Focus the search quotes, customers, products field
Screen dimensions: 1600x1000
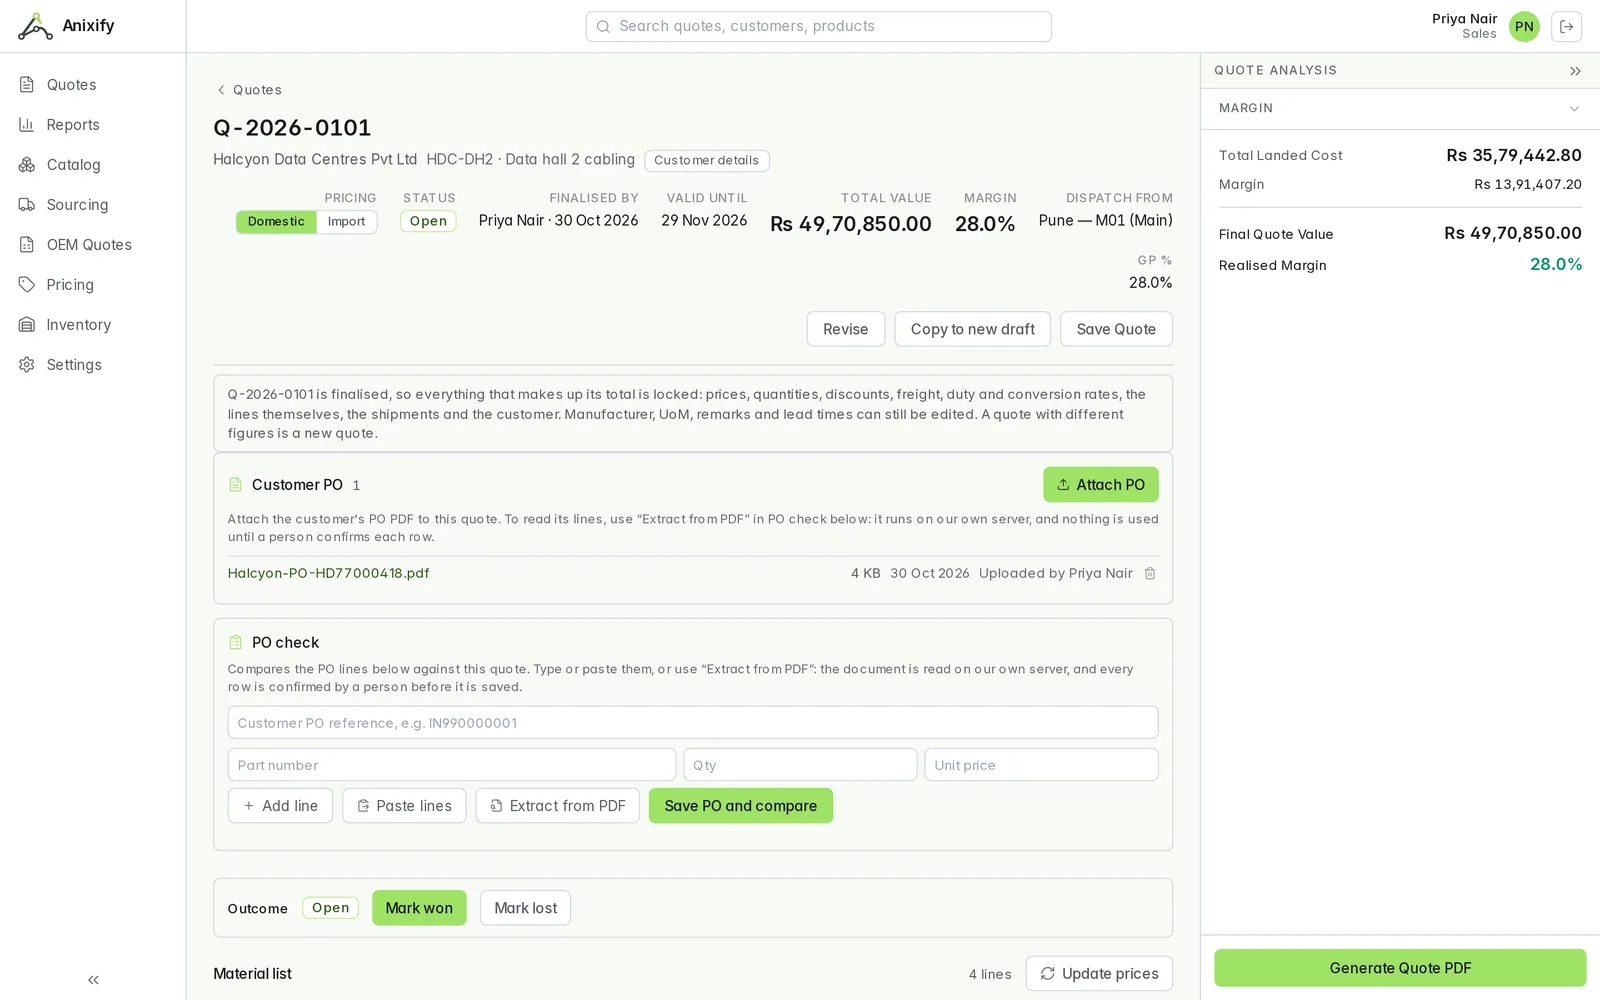pyautogui.click(x=818, y=27)
